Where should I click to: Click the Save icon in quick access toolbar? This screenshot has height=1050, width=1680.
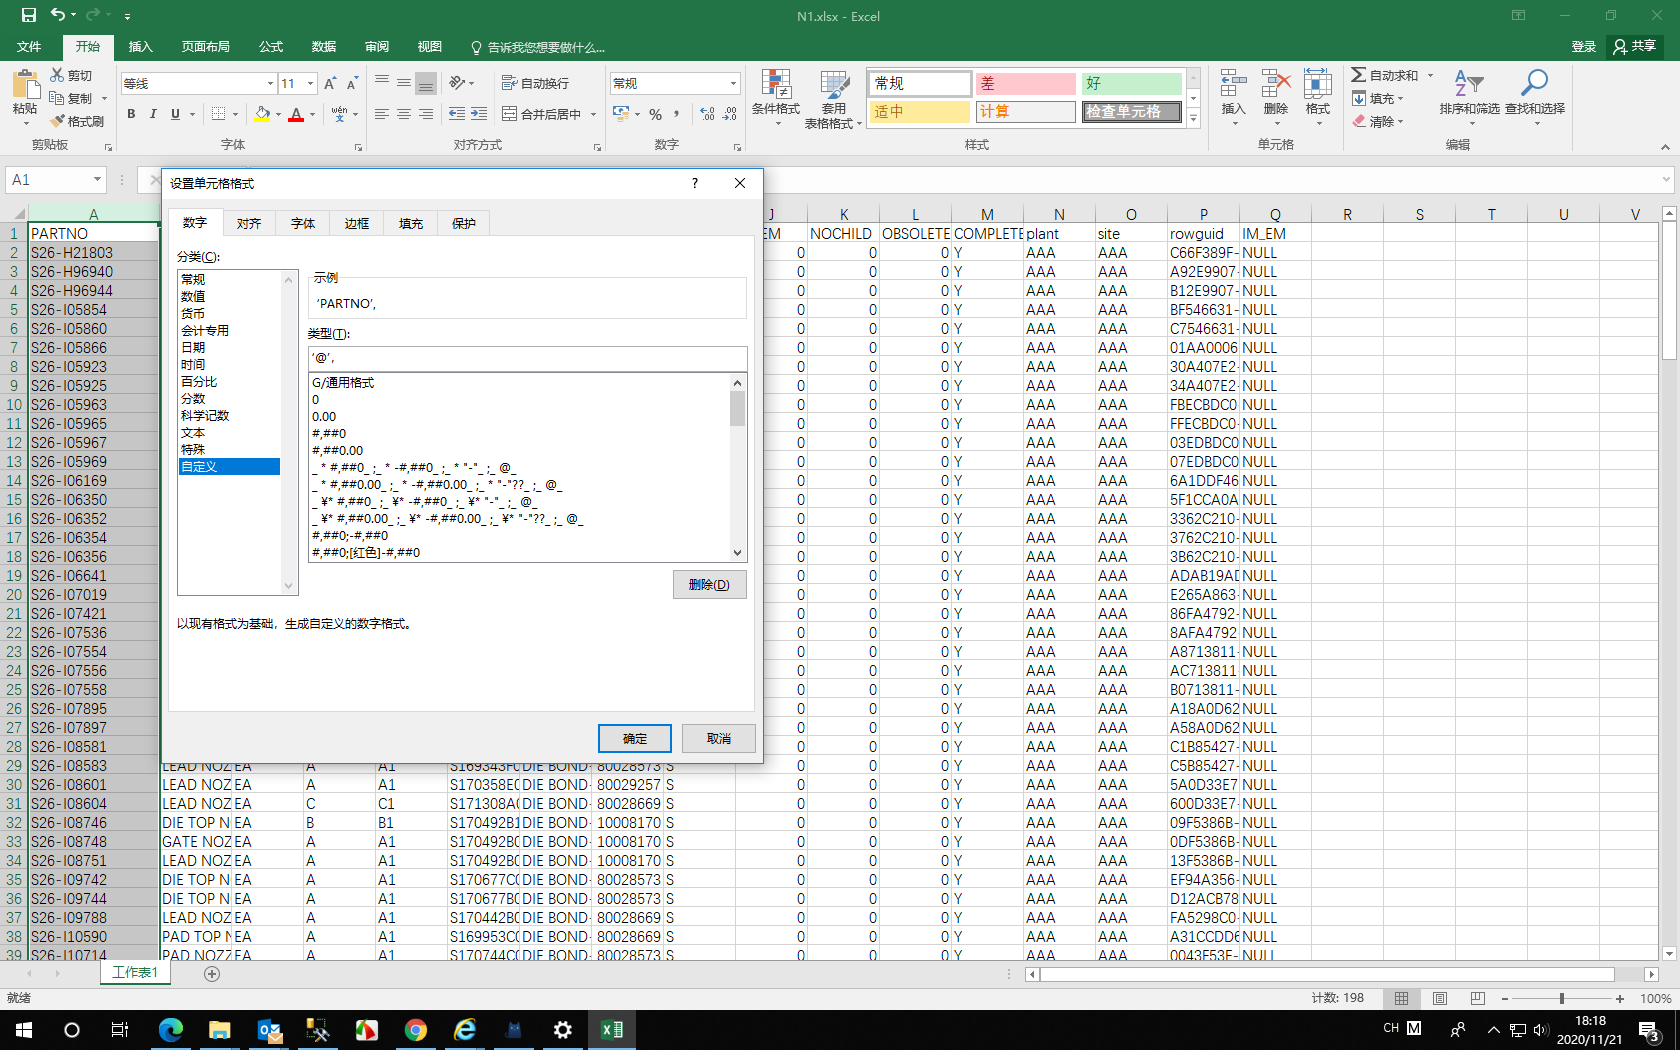point(28,15)
